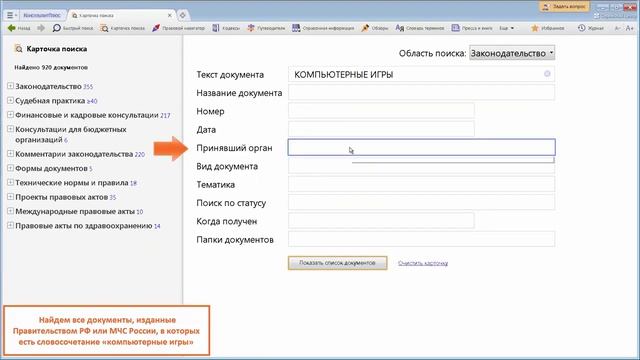Open Быстрый поиск from the toolbar

click(73, 28)
